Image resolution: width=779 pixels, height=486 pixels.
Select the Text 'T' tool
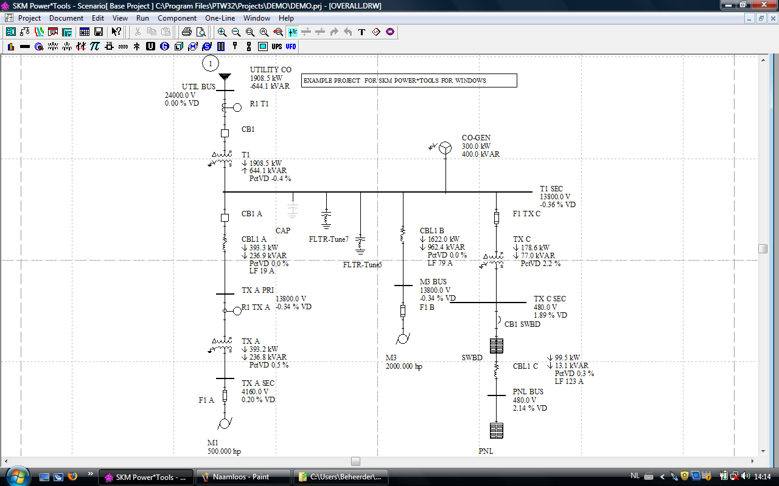362,32
